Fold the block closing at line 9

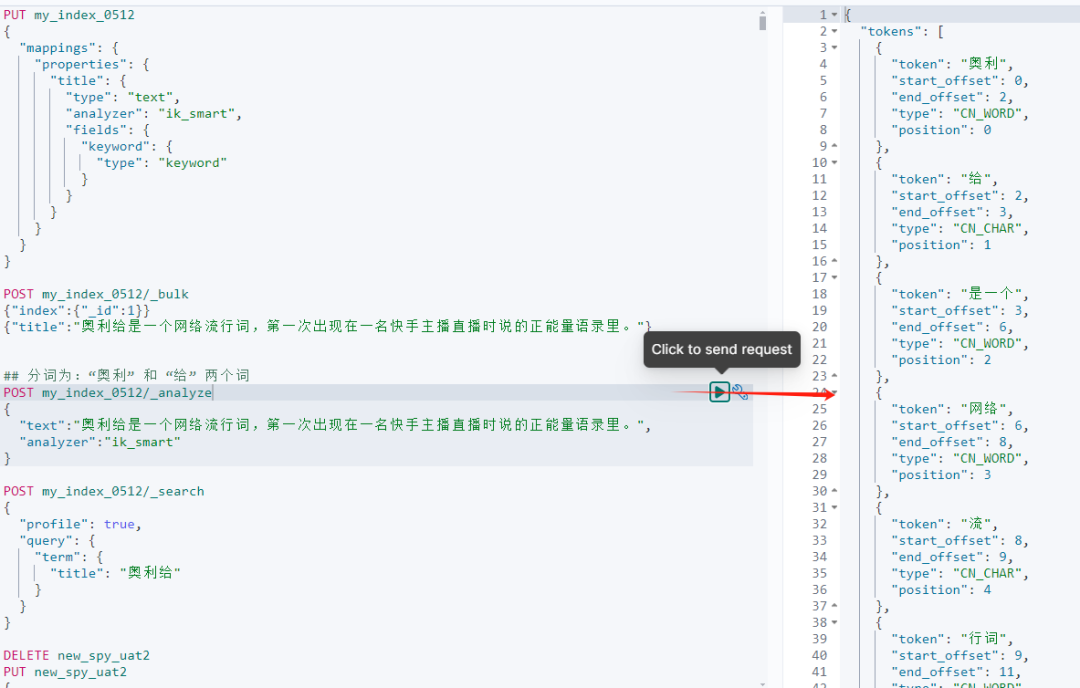[x=834, y=146]
